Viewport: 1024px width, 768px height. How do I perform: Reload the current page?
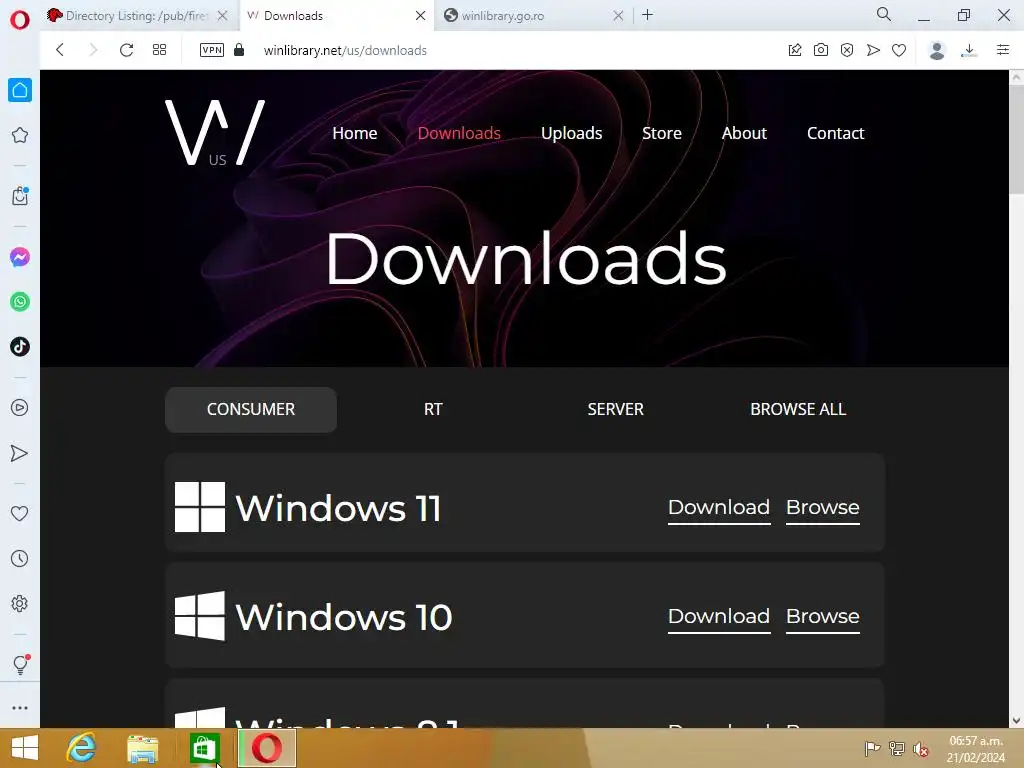pyautogui.click(x=126, y=50)
